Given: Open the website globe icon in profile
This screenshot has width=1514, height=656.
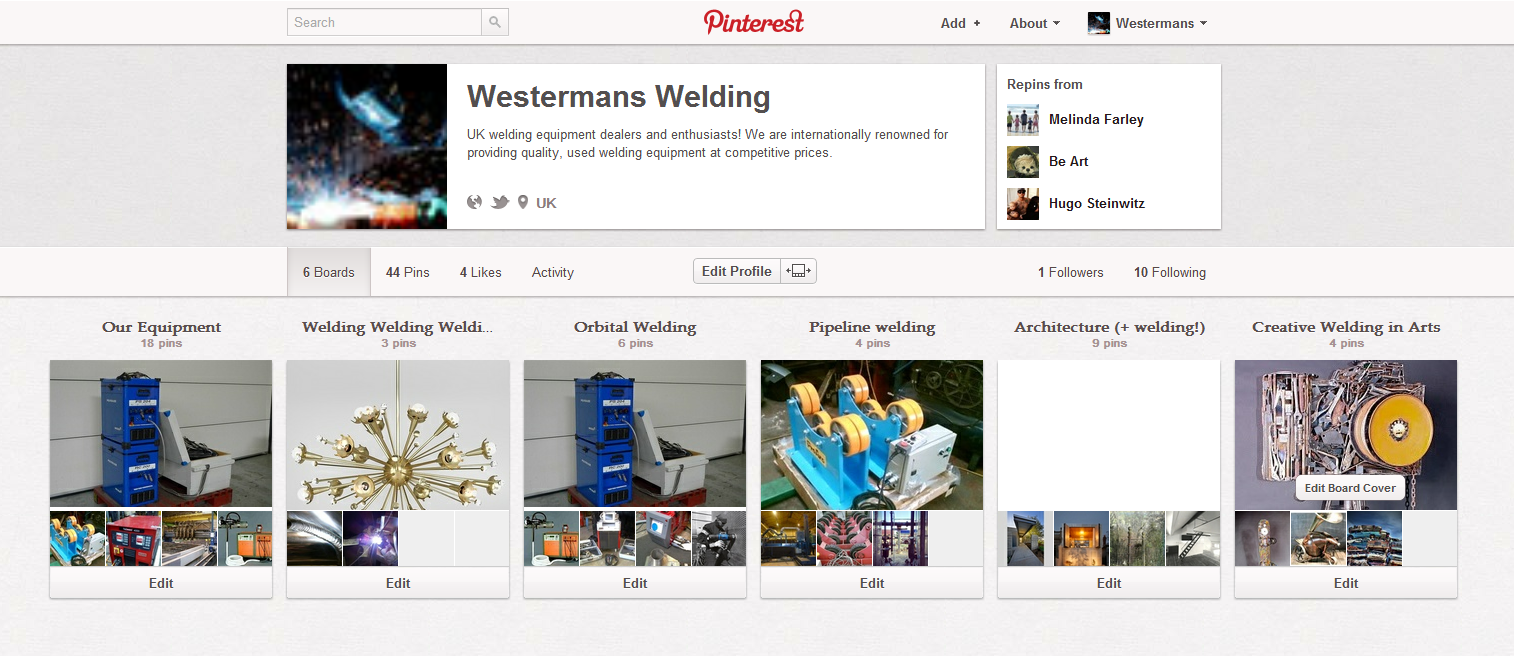Looking at the screenshot, I should (x=475, y=202).
